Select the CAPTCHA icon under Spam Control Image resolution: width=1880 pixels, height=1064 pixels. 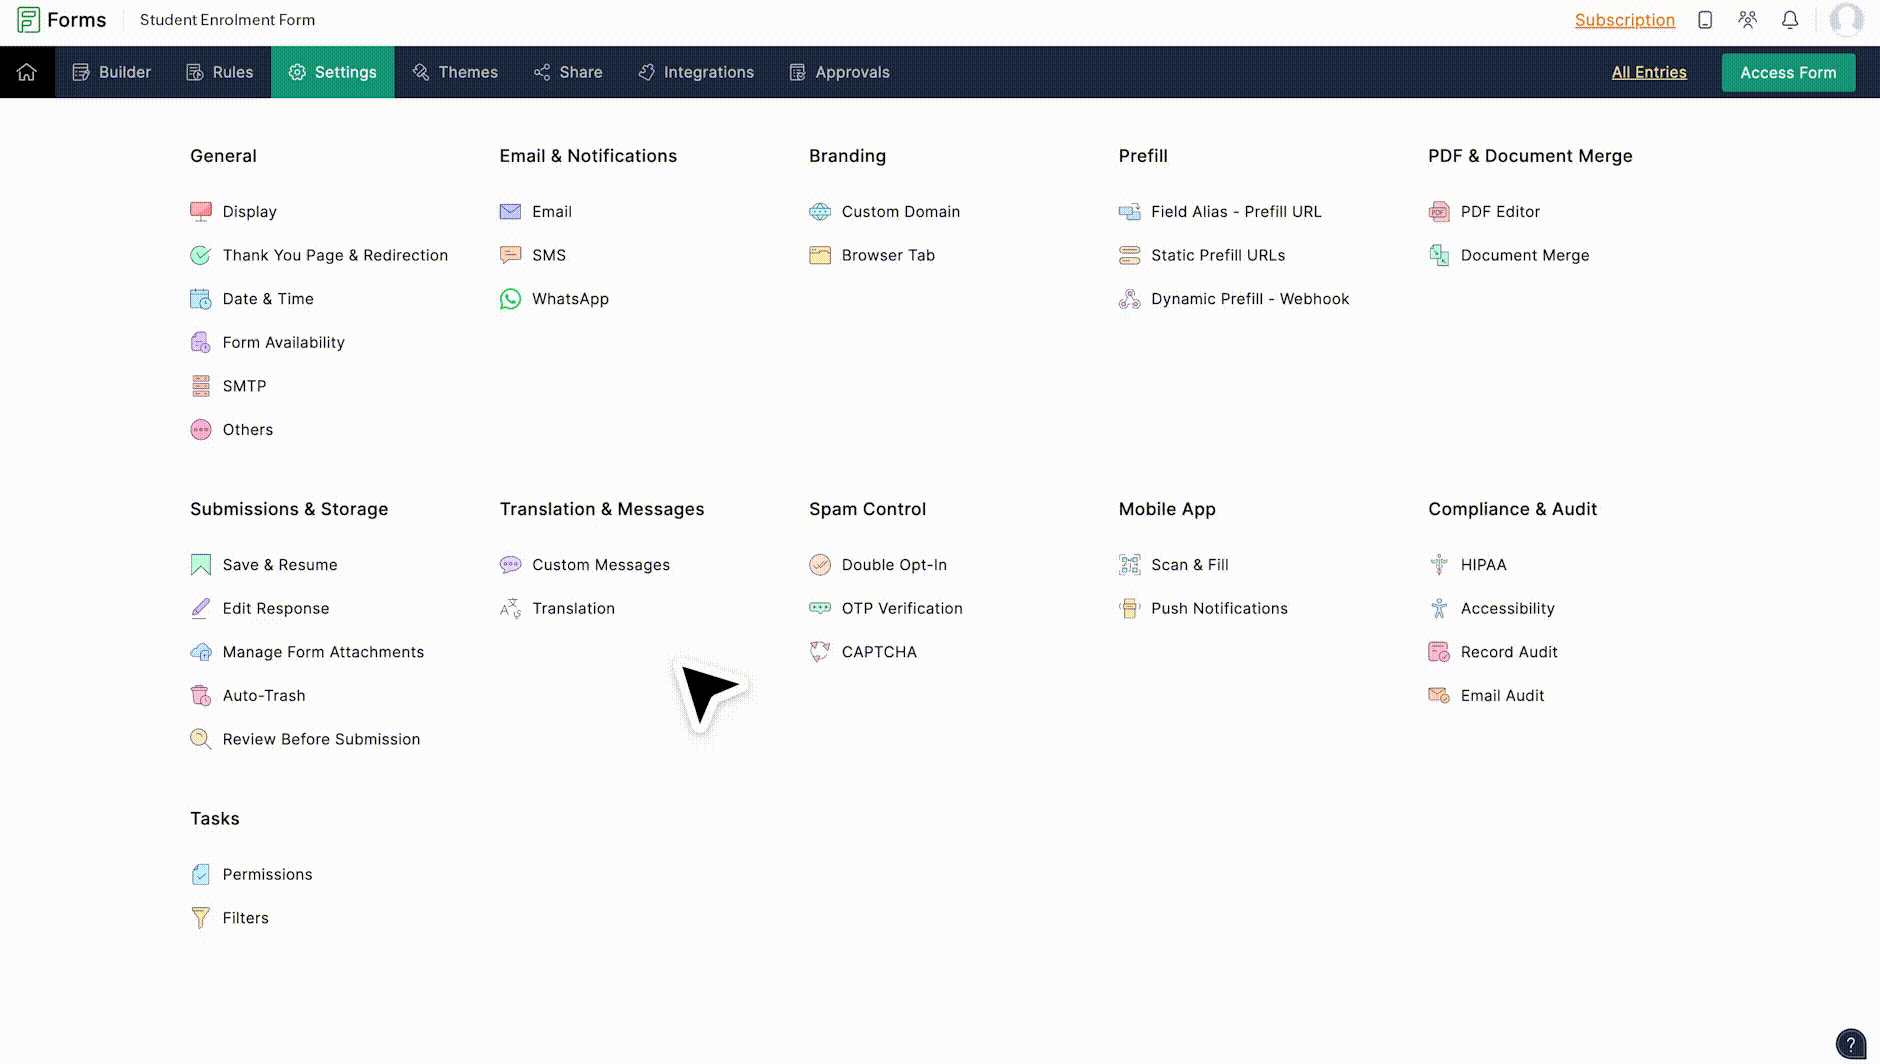click(820, 652)
